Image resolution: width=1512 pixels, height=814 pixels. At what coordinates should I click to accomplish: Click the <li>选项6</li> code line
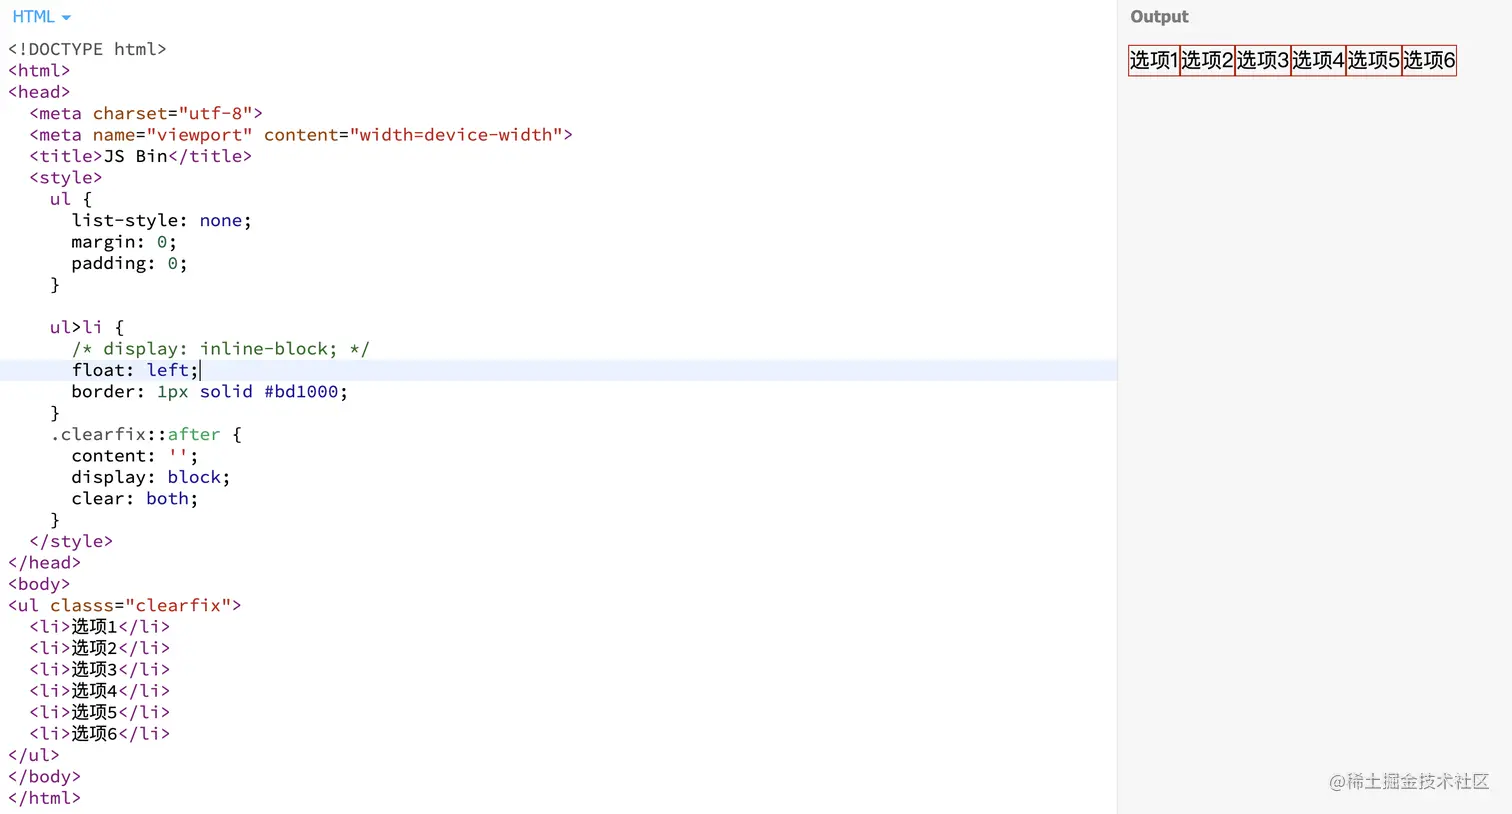tap(100, 733)
